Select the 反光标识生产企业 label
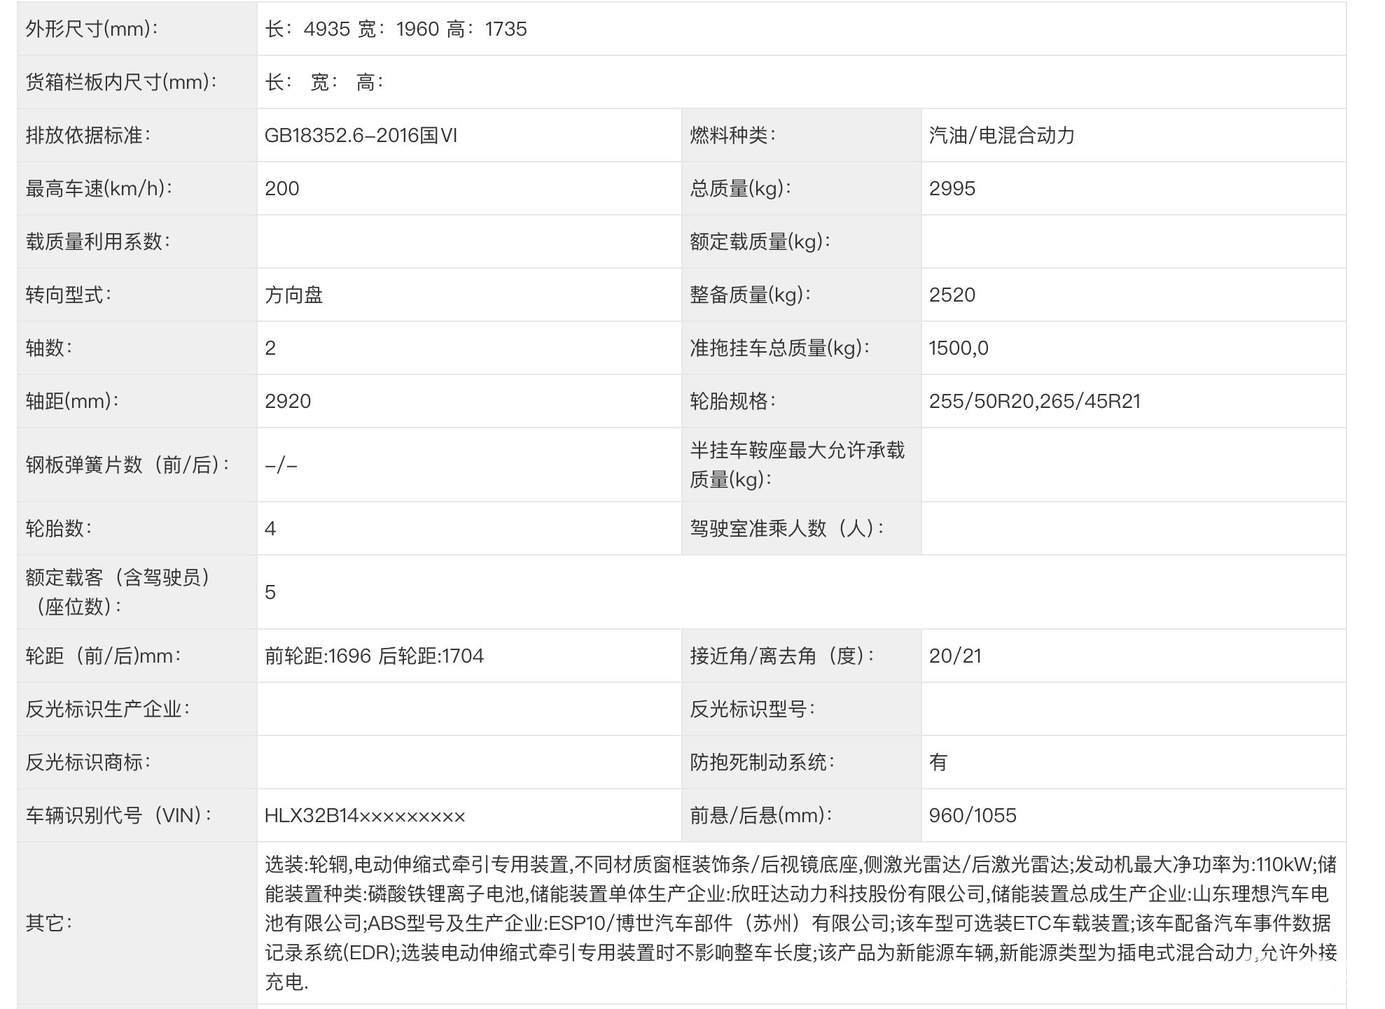The width and height of the screenshot is (1385, 1009). pyautogui.click(x=107, y=709)
